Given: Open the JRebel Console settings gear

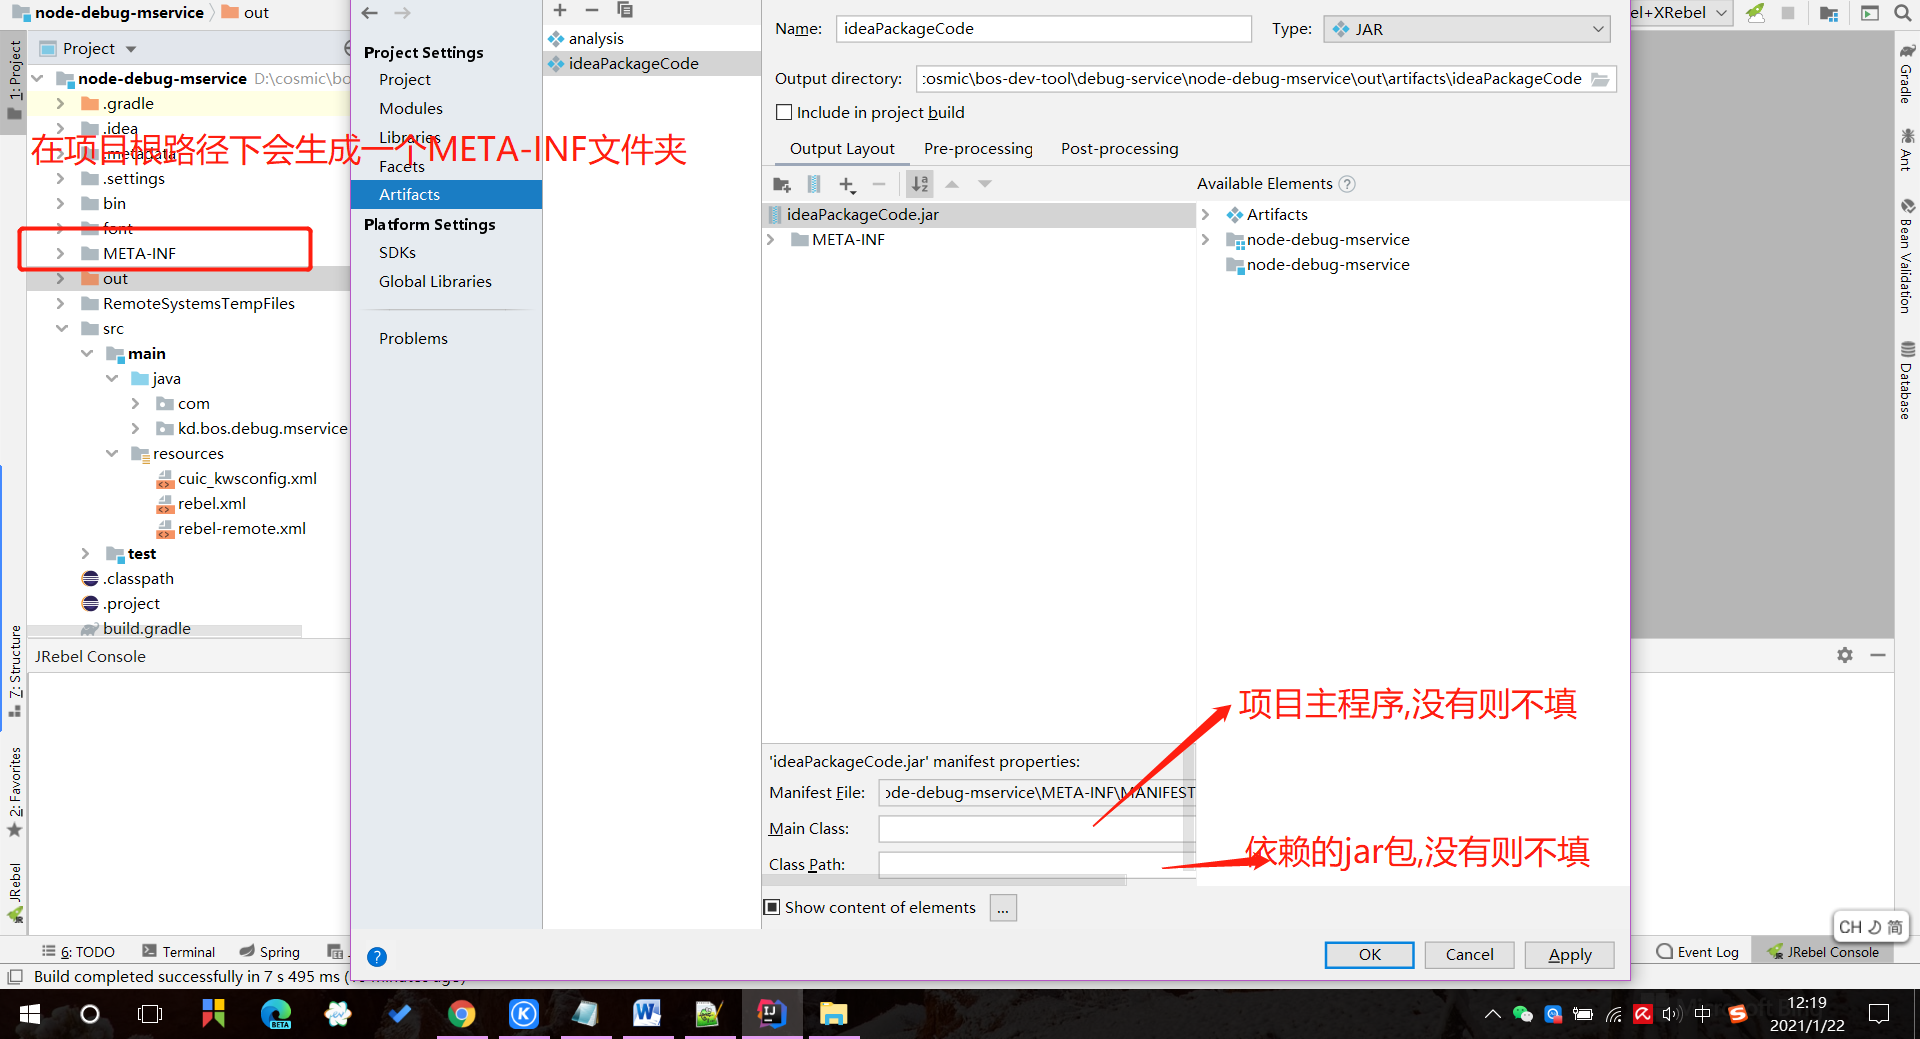Looking at the screenshot, I should click(x=1845, y=655).
